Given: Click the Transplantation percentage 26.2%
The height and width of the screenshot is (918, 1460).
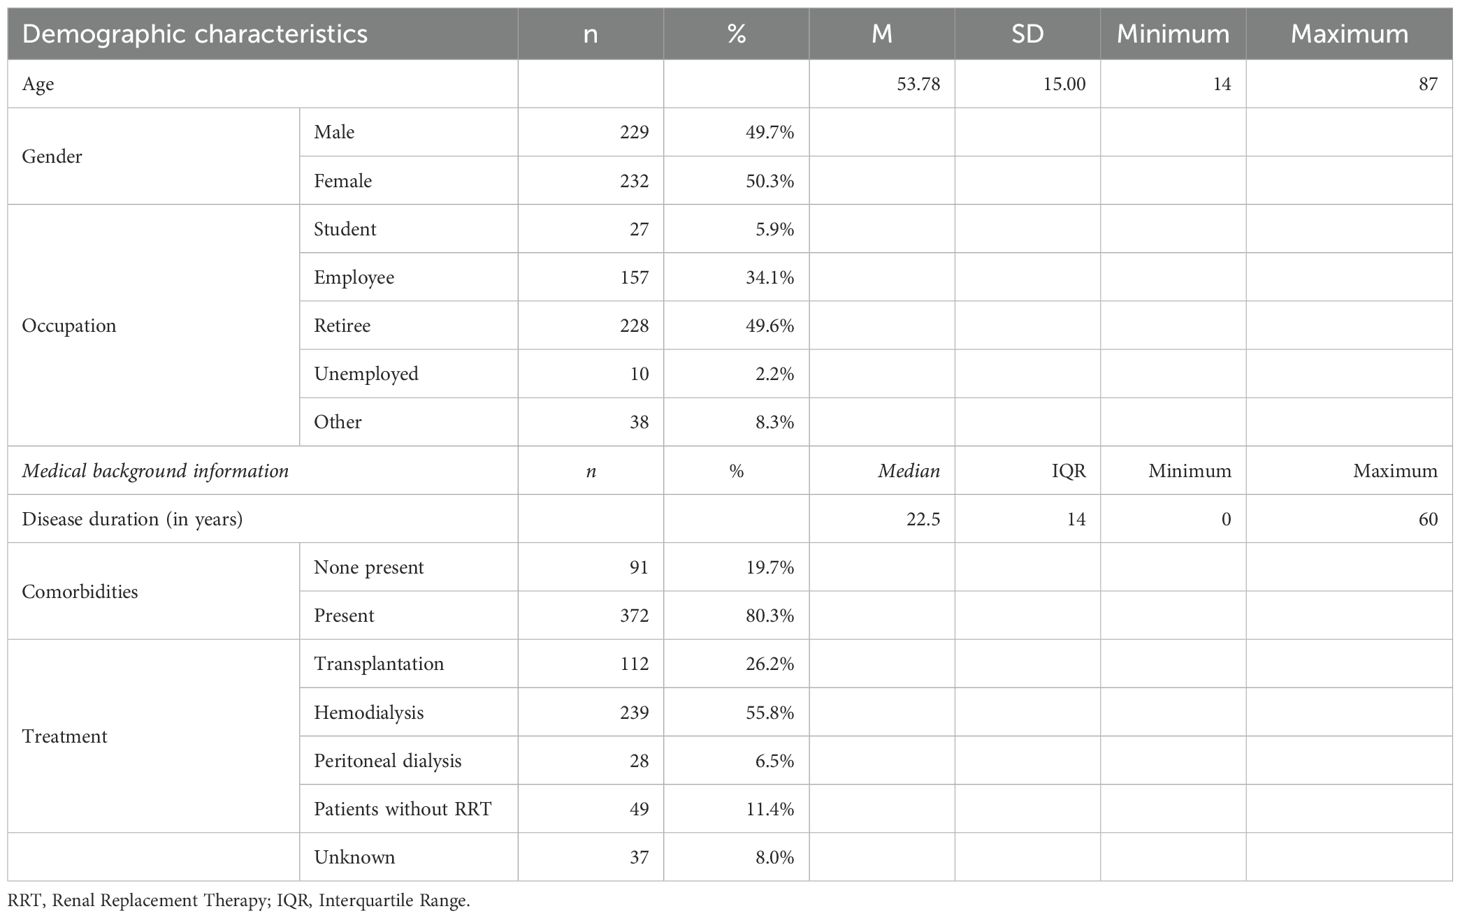Looking at the screenshot, I should tap(770, 664).
